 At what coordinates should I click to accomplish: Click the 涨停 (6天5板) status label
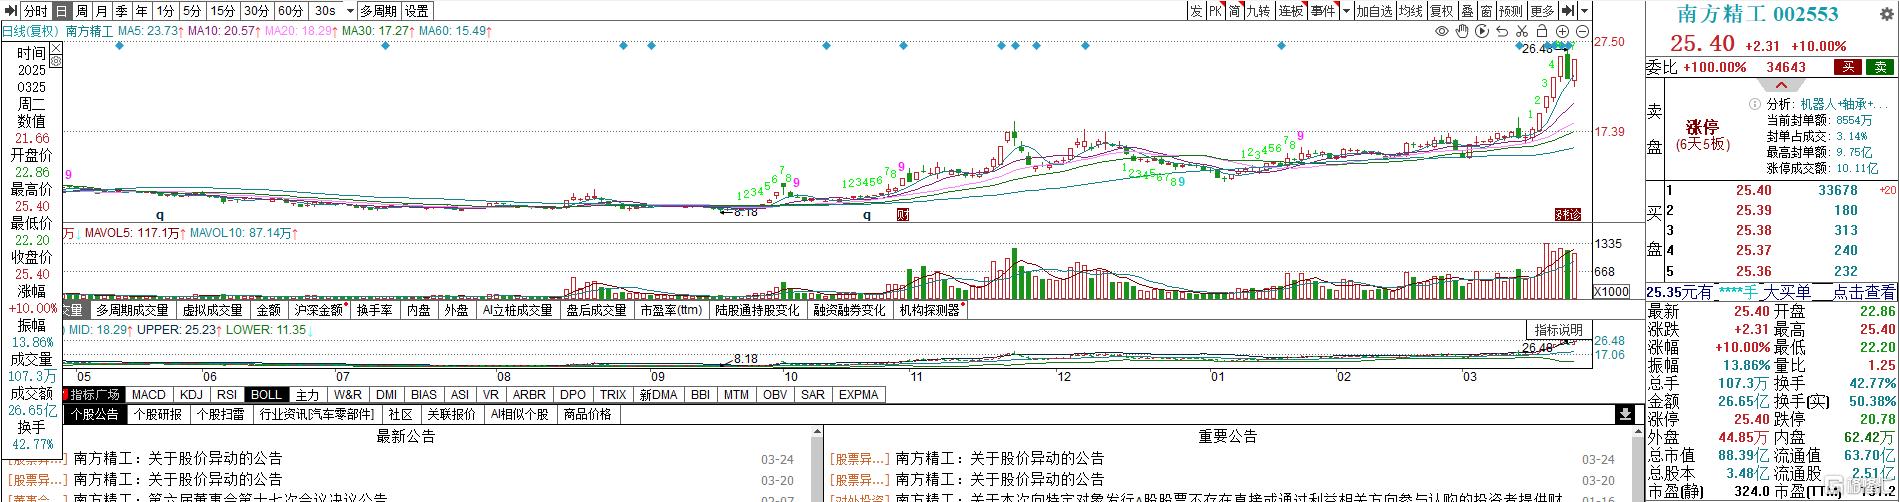click(1703, 136)
